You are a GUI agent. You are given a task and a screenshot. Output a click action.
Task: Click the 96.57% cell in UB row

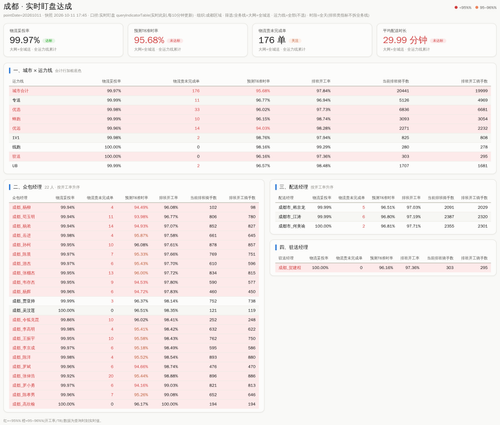point(263,166)
